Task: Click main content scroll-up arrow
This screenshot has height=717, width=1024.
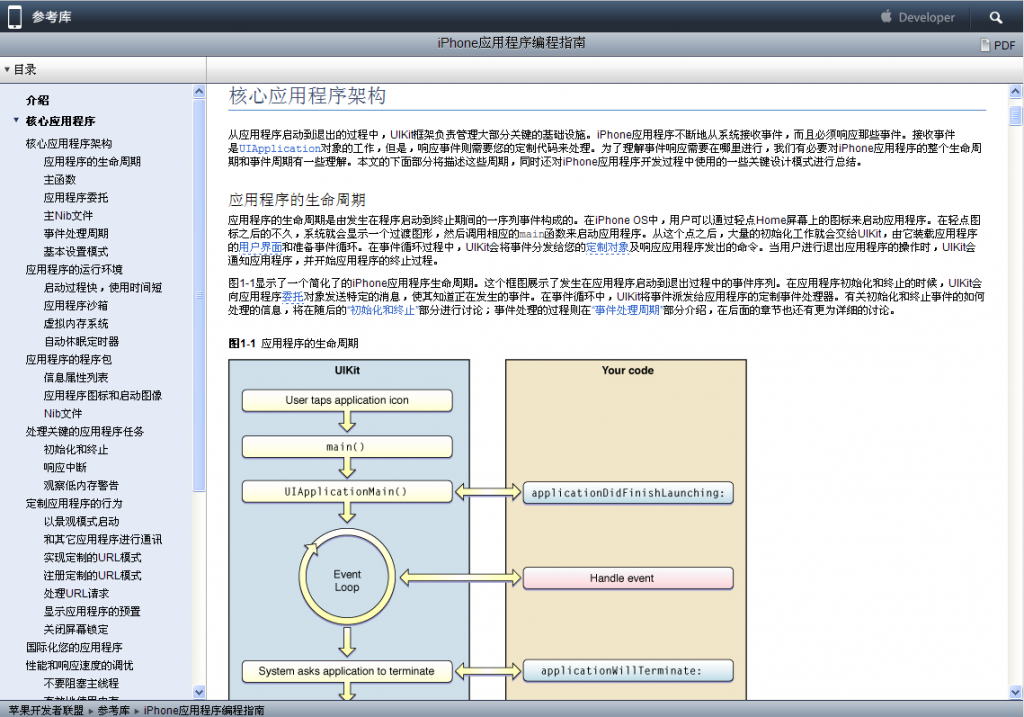Action: click(1015, 92)
